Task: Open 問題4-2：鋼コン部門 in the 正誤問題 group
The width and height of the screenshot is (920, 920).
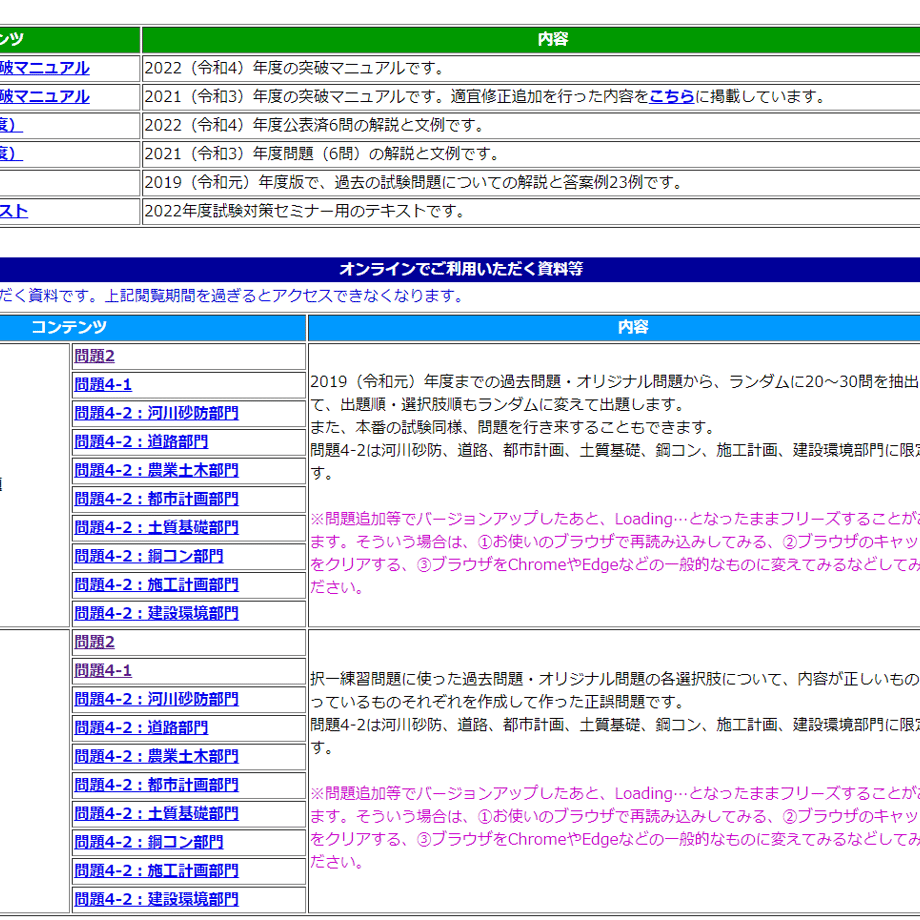Action: click(x=149, y=843)
